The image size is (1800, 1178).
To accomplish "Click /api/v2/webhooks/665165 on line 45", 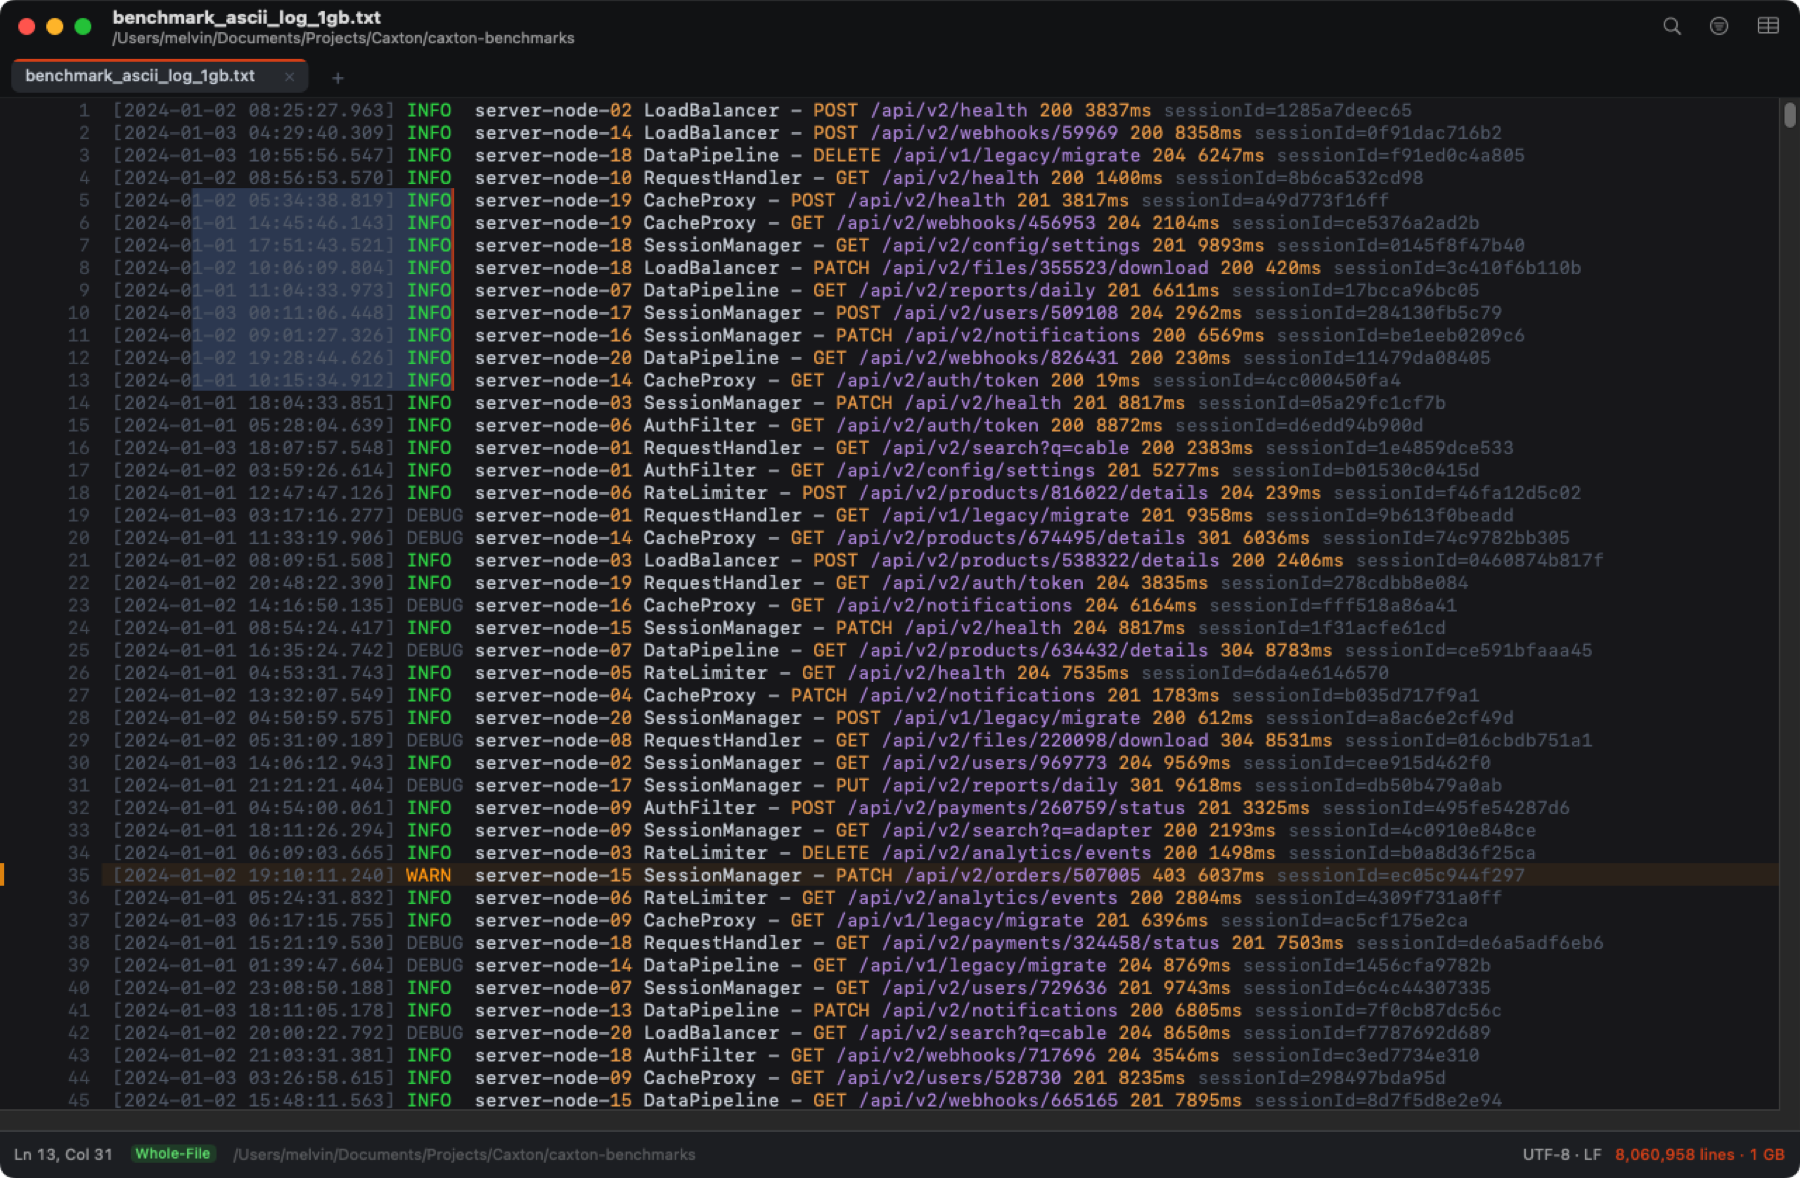I will (988, 1100).
